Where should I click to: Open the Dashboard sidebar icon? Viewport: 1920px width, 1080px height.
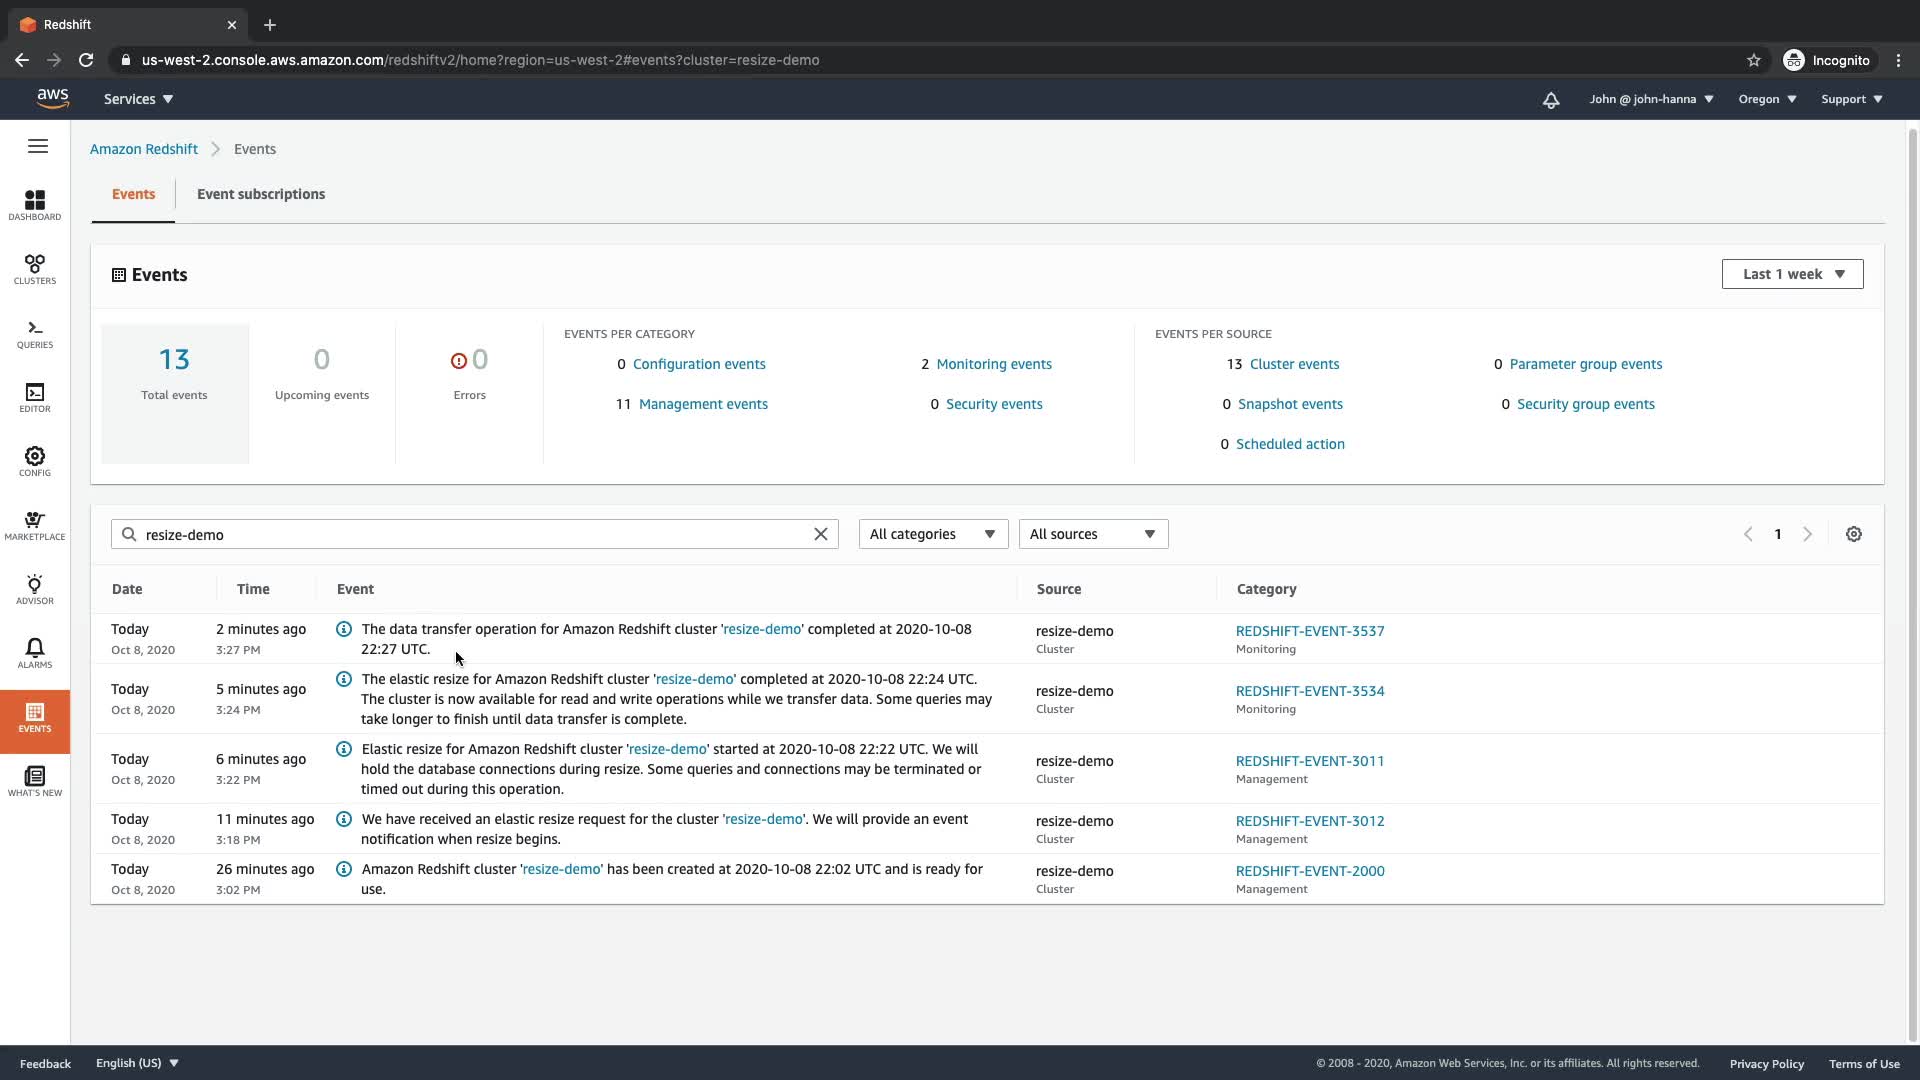[x=35, y=205]
